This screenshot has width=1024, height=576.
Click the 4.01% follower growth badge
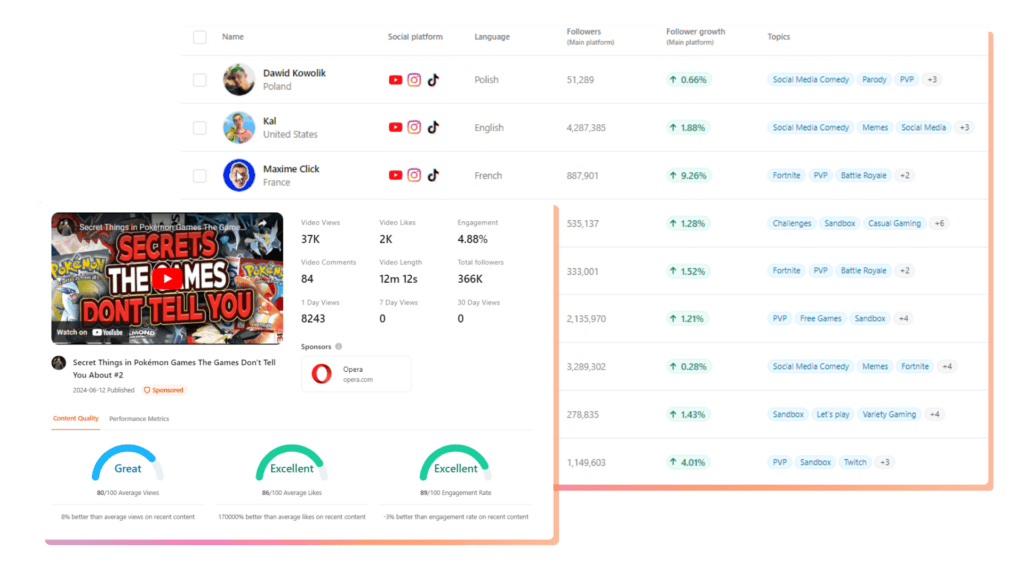tap(688, 462)
